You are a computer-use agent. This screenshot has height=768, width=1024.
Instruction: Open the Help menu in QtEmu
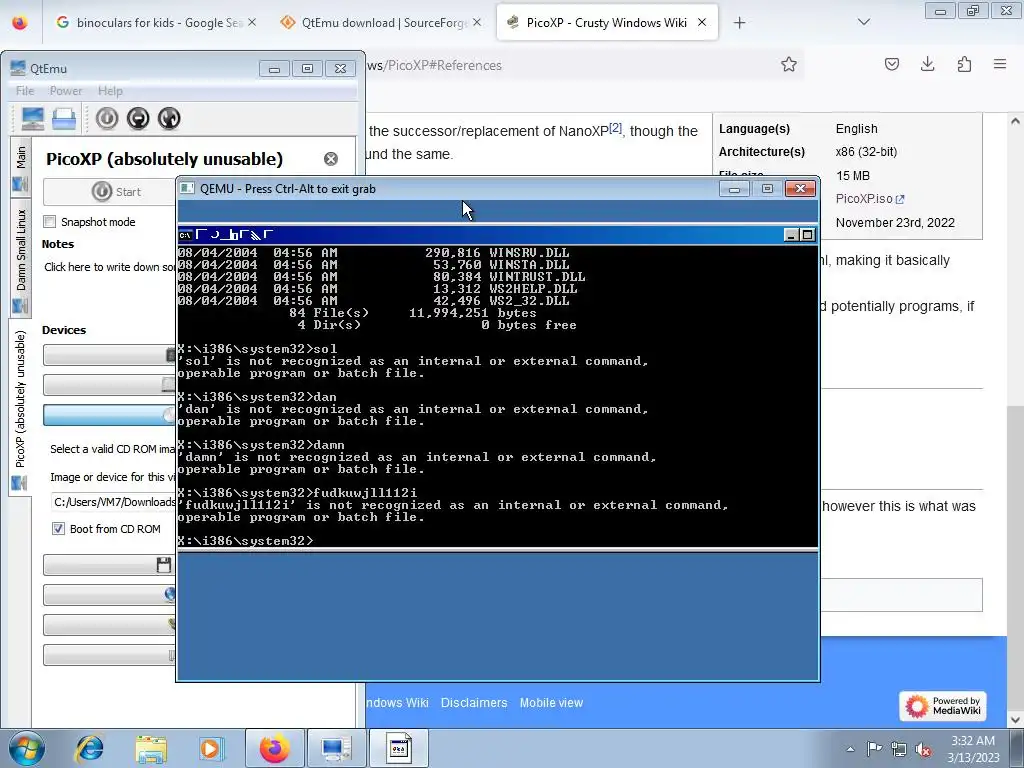click(x=110, y=91)
